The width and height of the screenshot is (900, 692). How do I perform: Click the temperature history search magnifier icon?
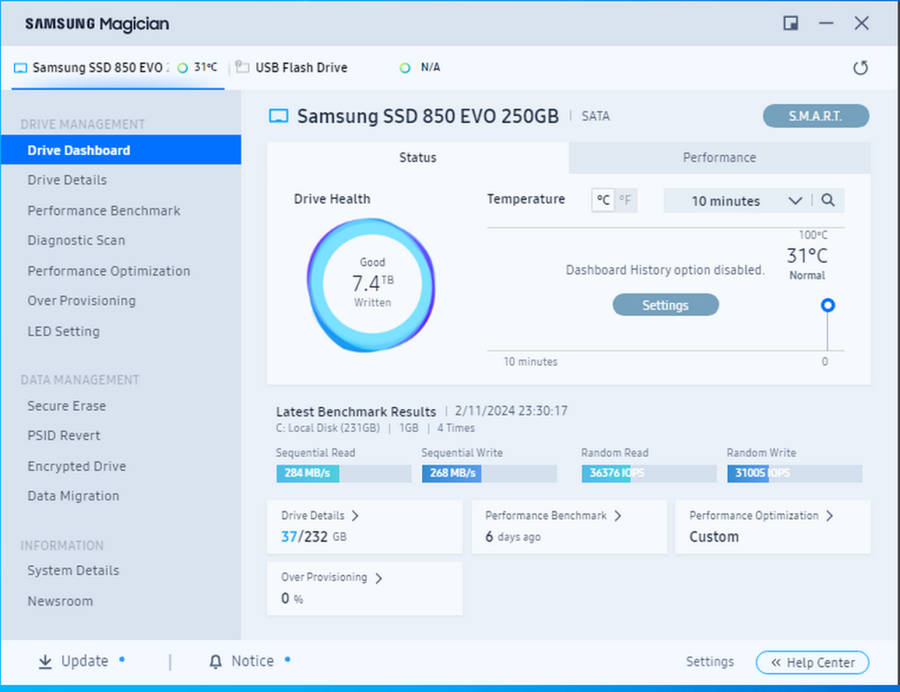coord(828,201)
